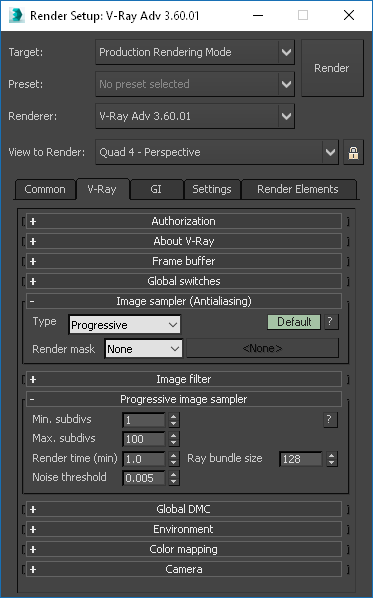Click the 3ds Max app icon in title bar
Screen dimensions: 373x598
pyautogui.click(x=16, y=15)
